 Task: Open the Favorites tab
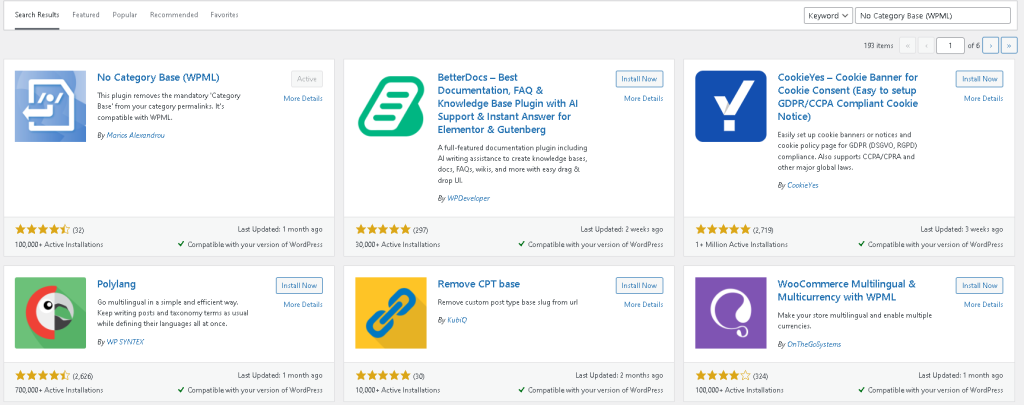tap(224, 16)
